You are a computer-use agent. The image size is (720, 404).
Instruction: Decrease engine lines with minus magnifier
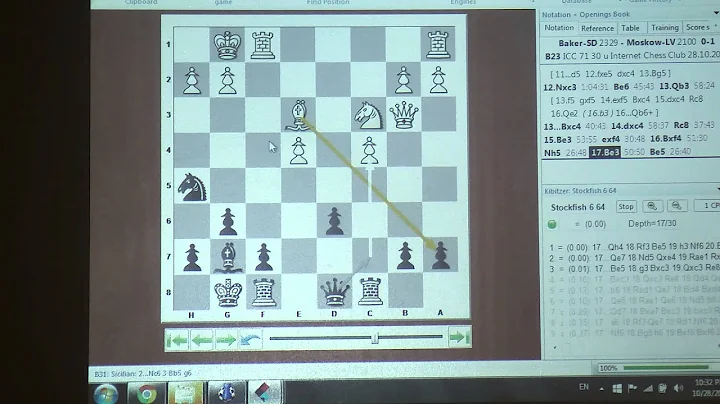pos(676,206)
